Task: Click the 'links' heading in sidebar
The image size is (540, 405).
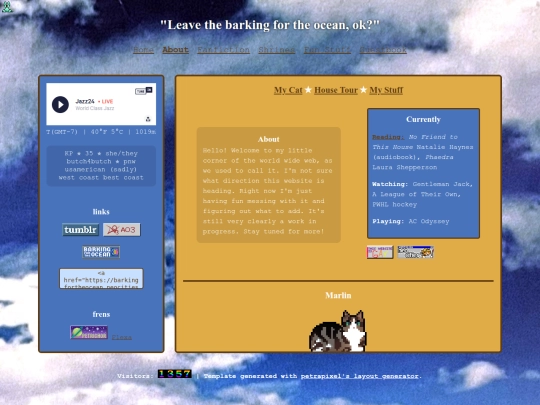Action: tap(101, 212)
